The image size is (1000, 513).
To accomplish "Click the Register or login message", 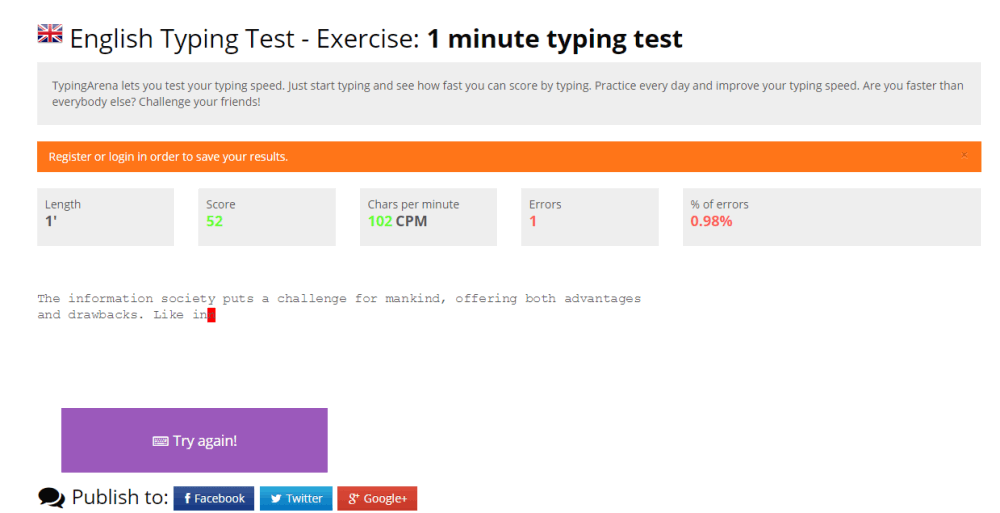I will click(x=168, y=157).
